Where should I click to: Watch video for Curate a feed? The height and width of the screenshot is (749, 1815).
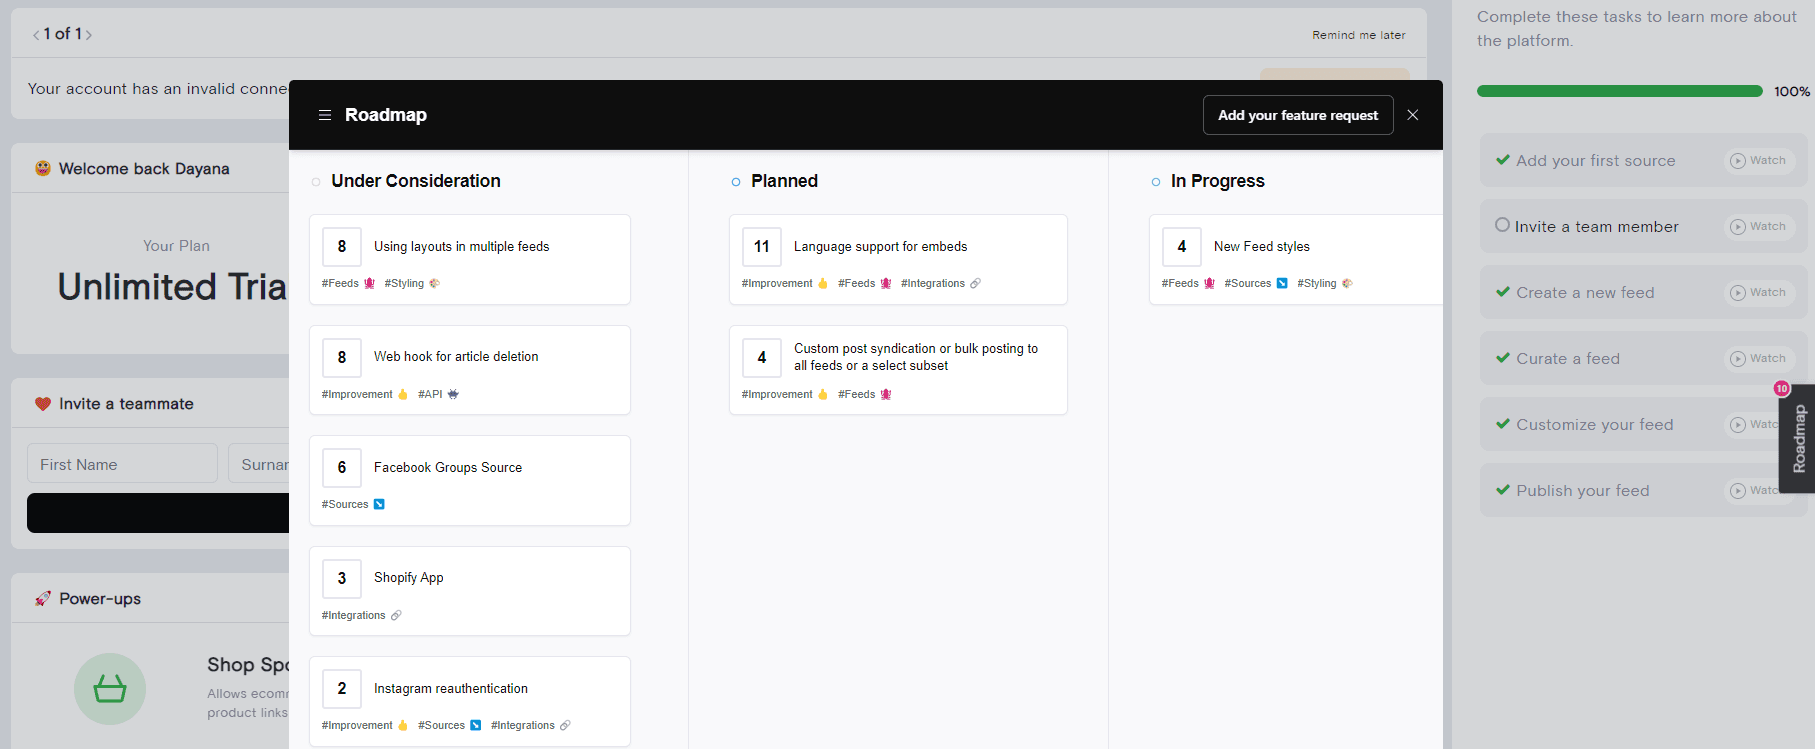coord(1758,359)
